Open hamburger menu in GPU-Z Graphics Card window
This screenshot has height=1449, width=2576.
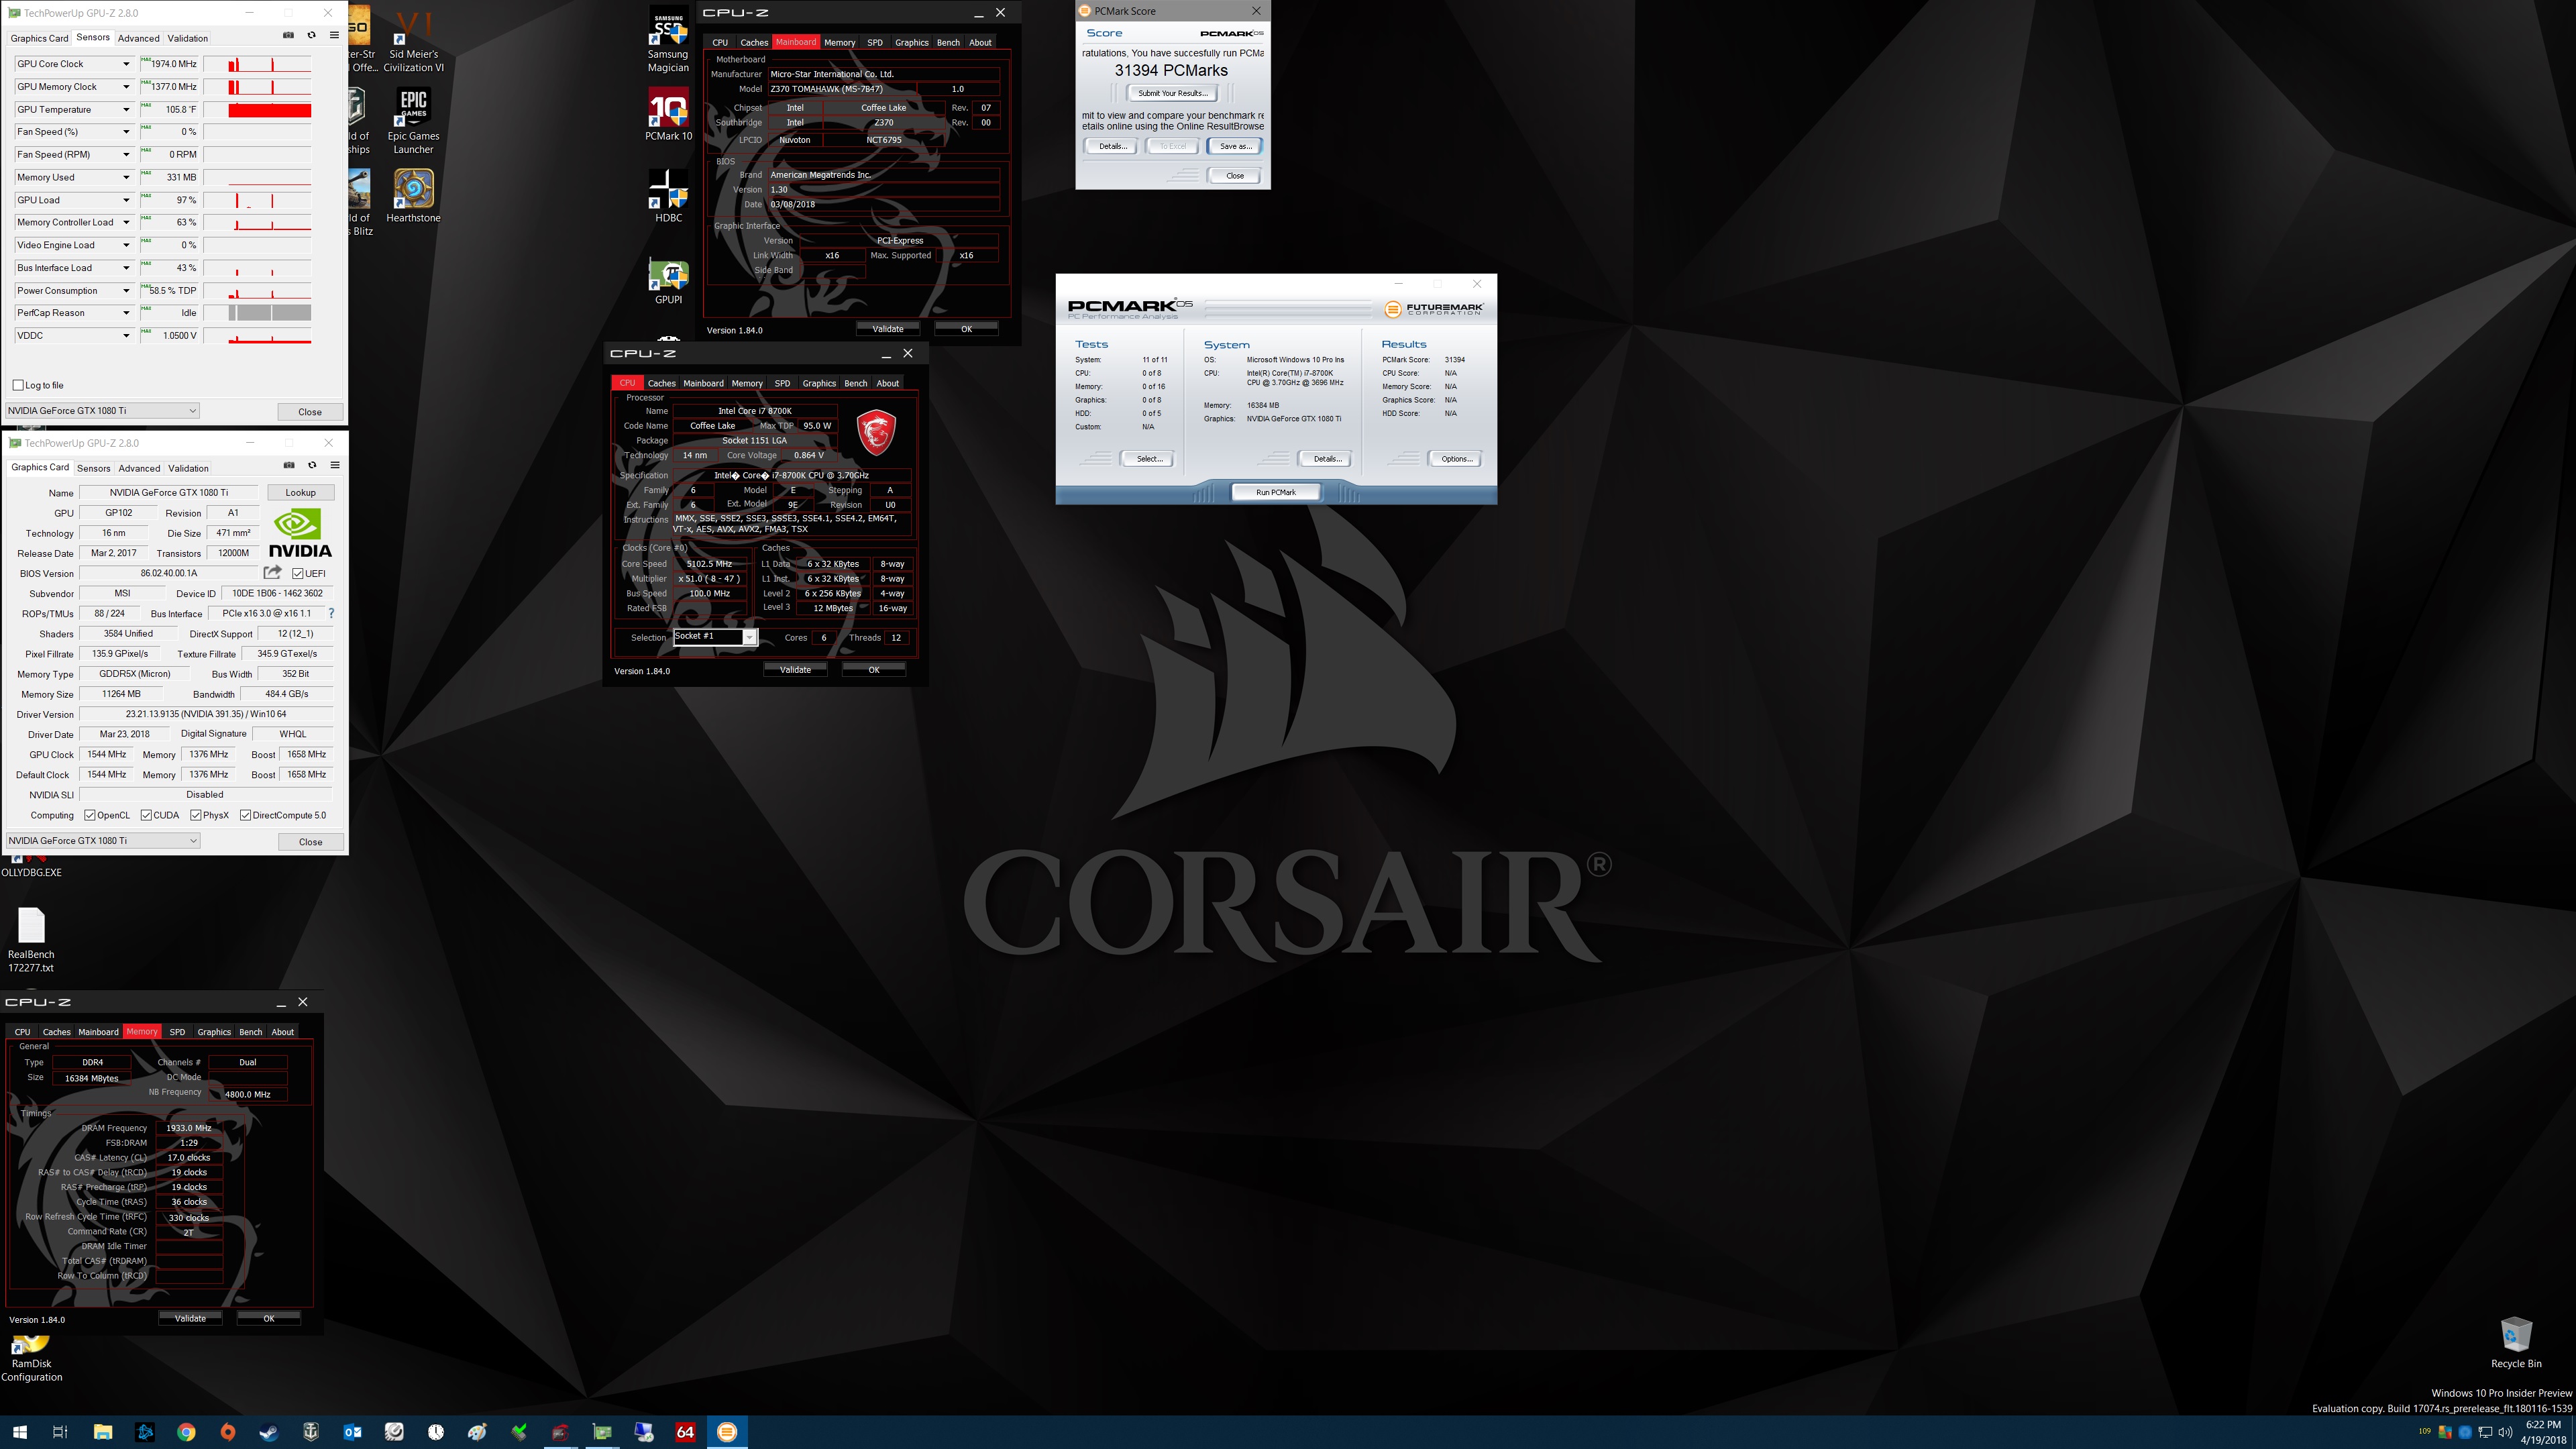335,465
